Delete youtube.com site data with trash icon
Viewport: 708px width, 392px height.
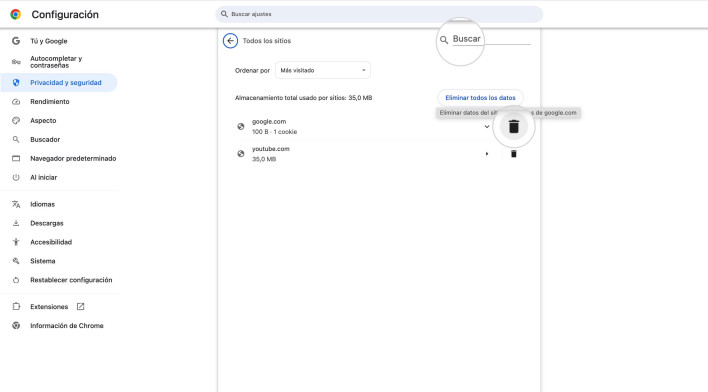[513, 154]
